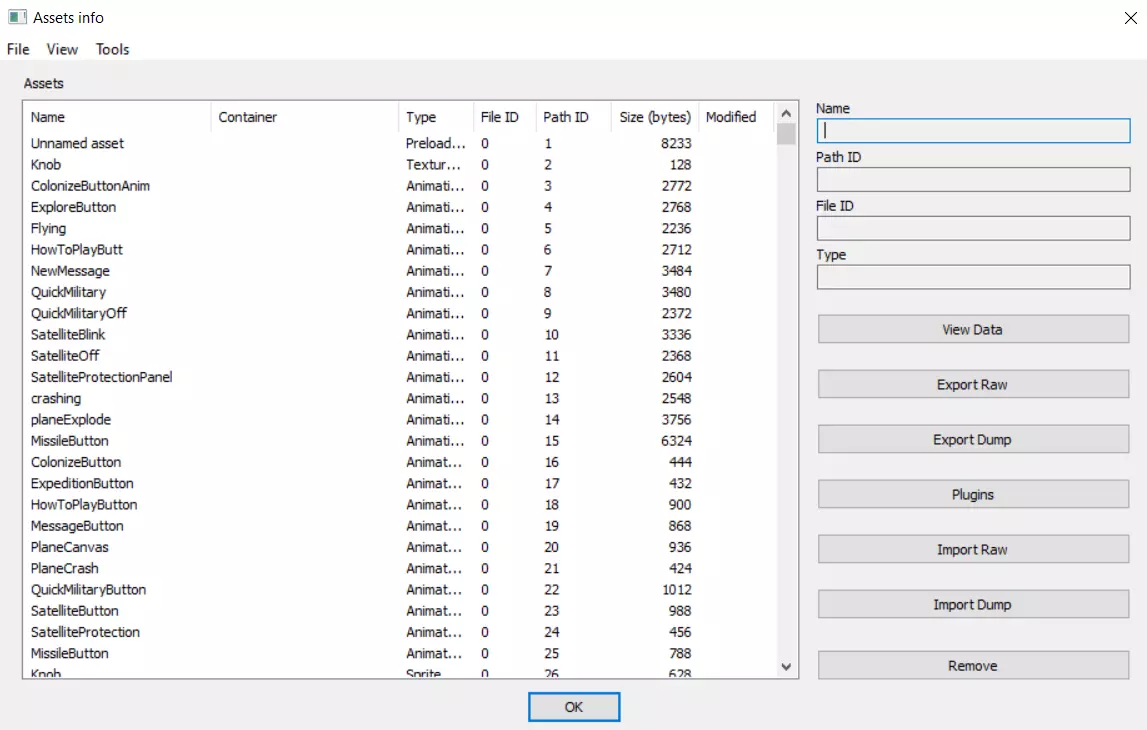Click the Path ID text field

pos(972,180)
